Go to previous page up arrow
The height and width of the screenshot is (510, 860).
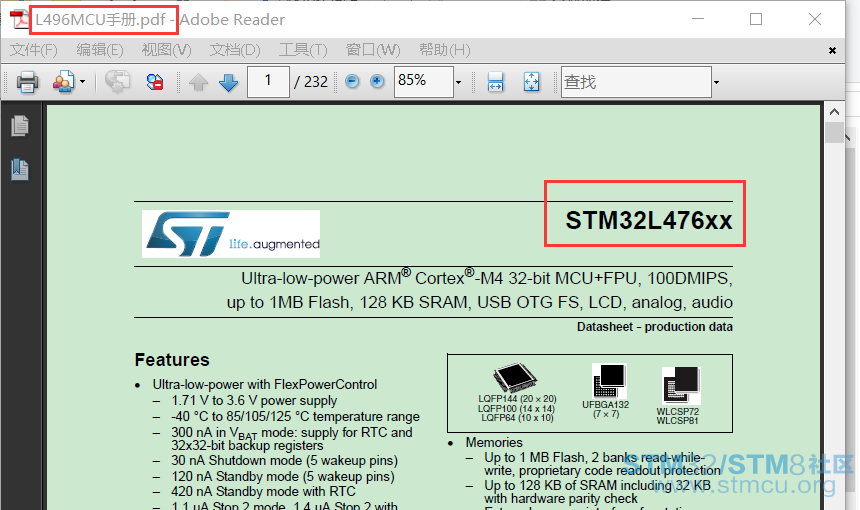point(199,82)
